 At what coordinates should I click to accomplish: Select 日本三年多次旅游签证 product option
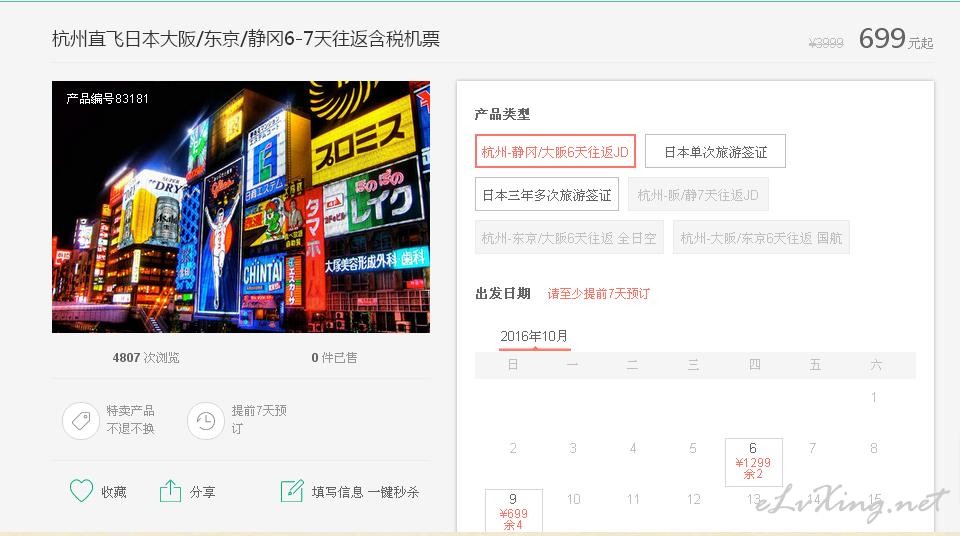pyautogui.click(x=547, y=195)
